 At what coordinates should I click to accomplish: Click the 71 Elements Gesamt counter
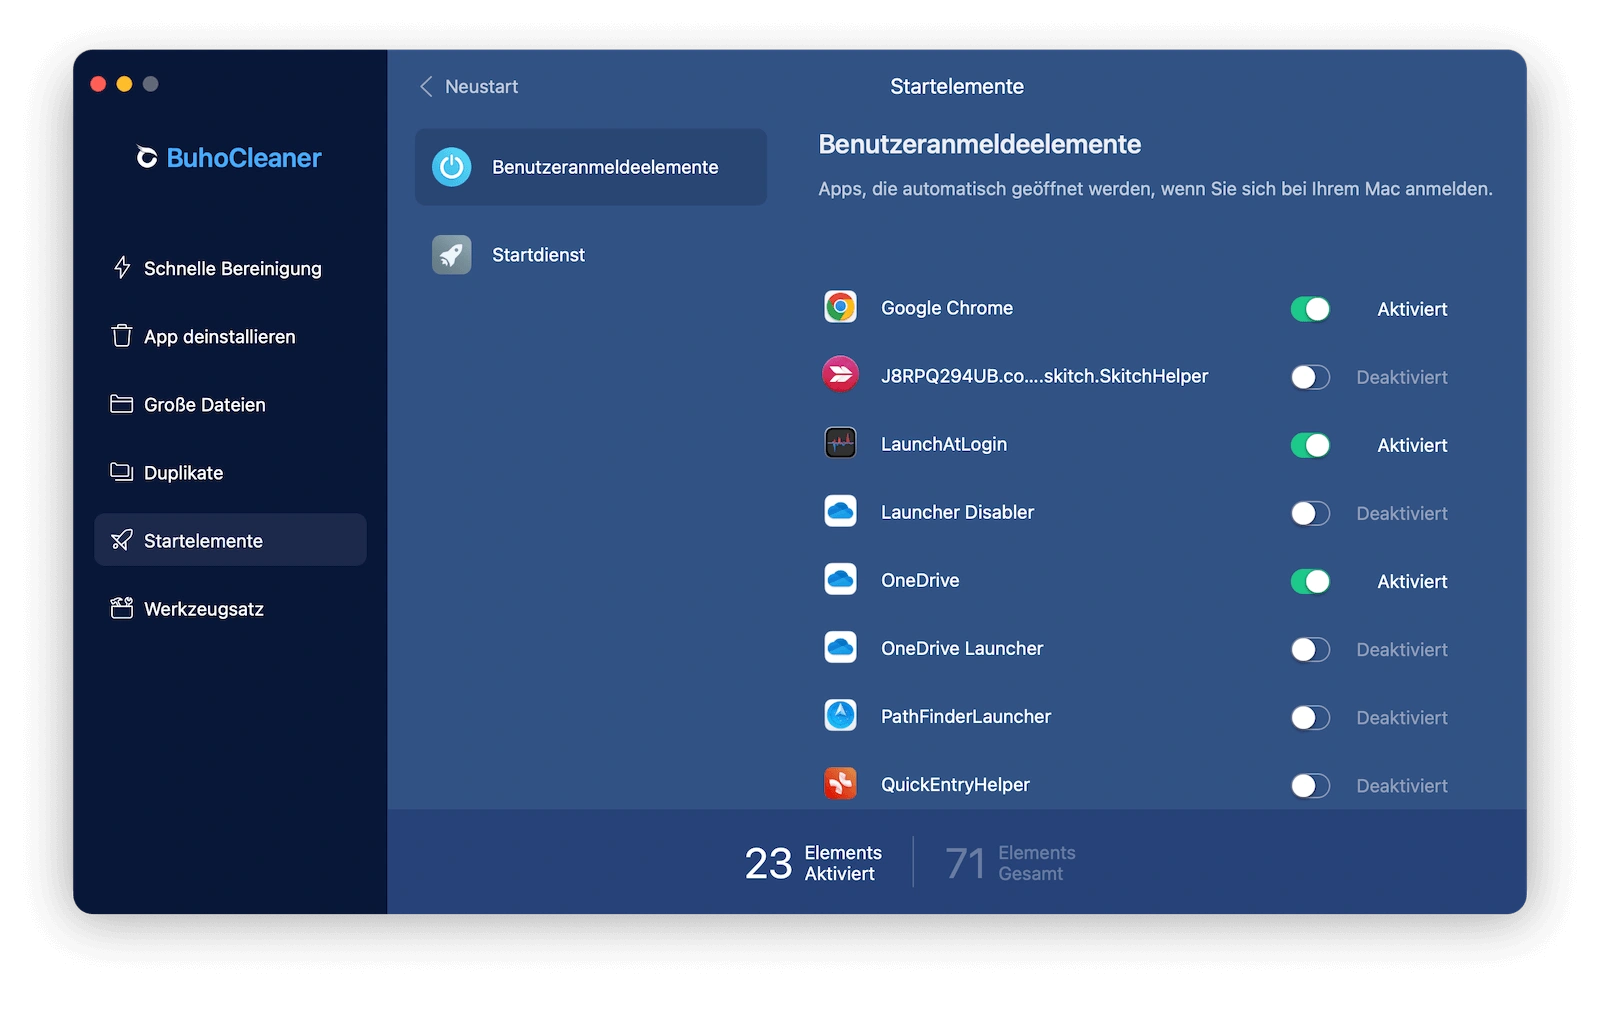[x=1011, y=862]
